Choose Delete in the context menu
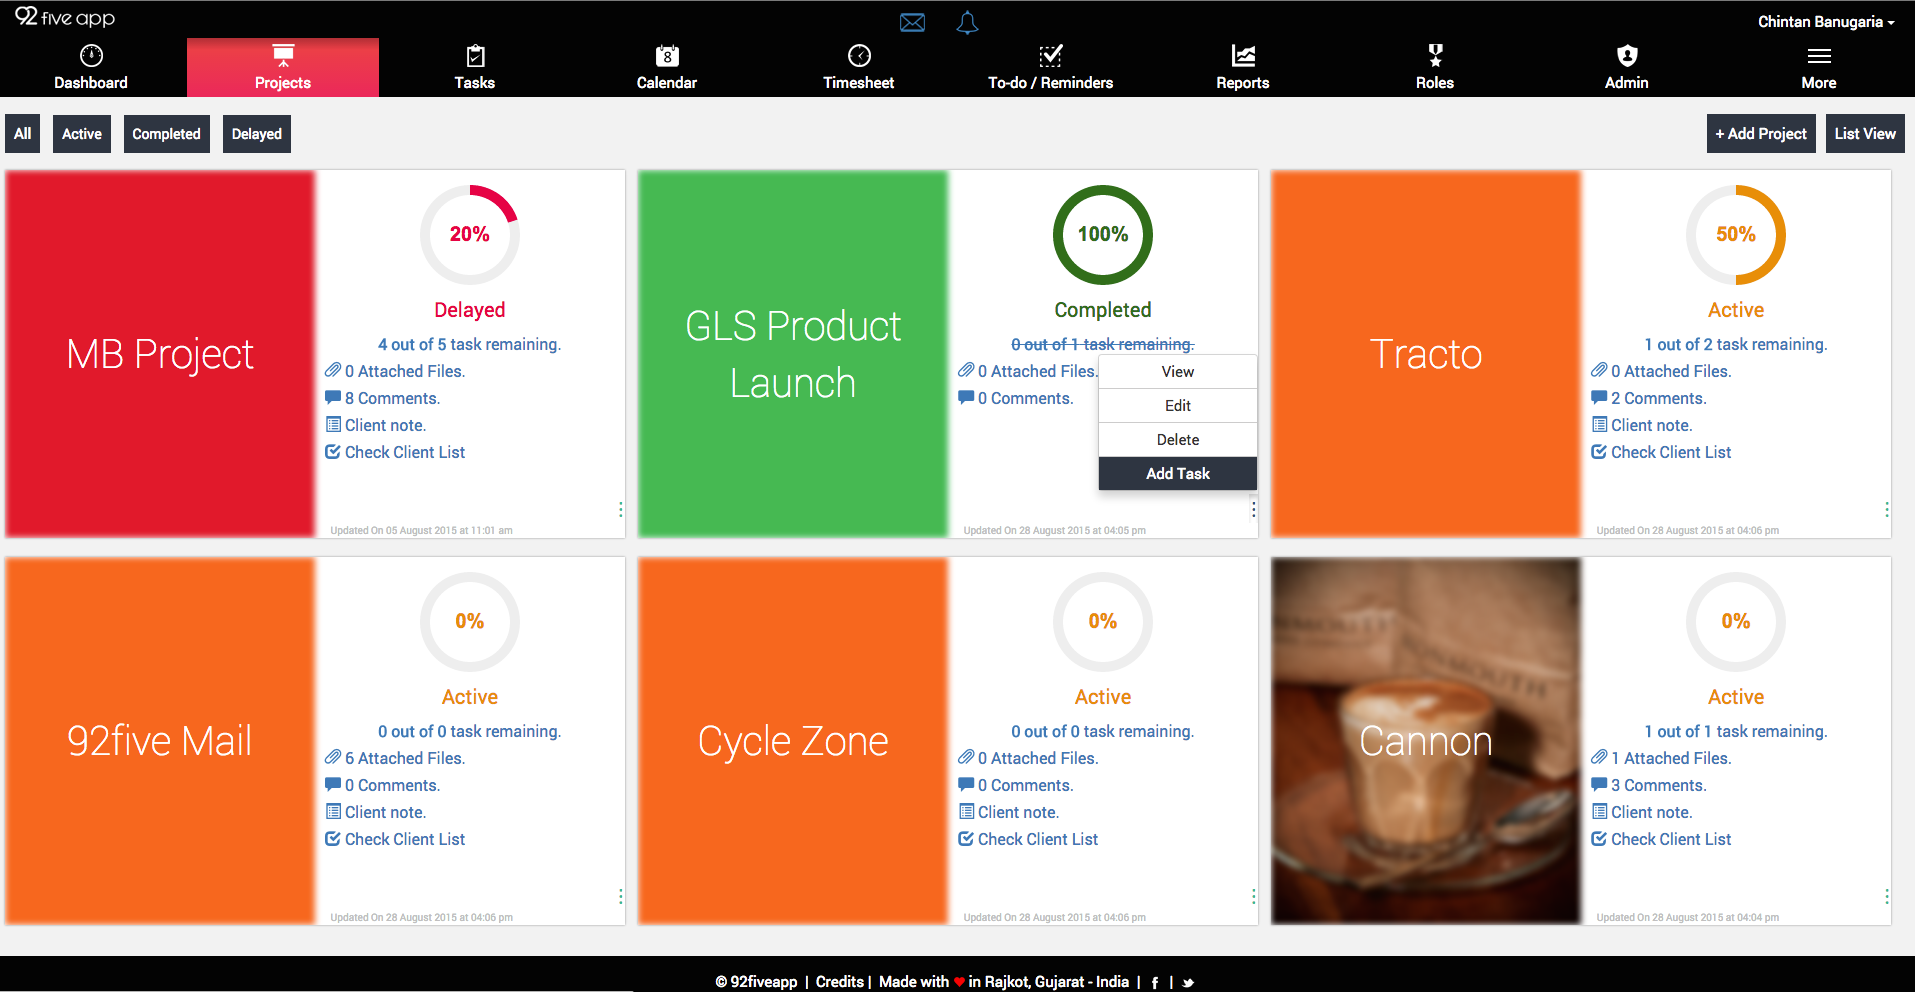This screenshot has height=992, width=1915. coord(1178,440)
